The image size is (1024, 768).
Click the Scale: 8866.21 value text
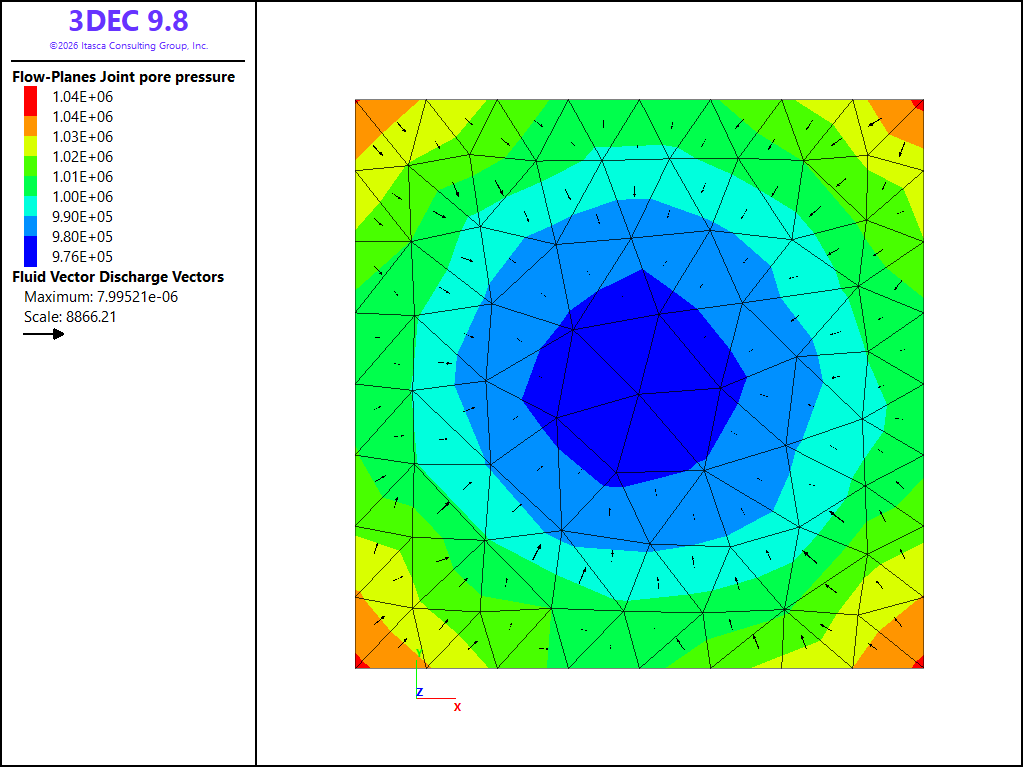[x=71, y=317]
